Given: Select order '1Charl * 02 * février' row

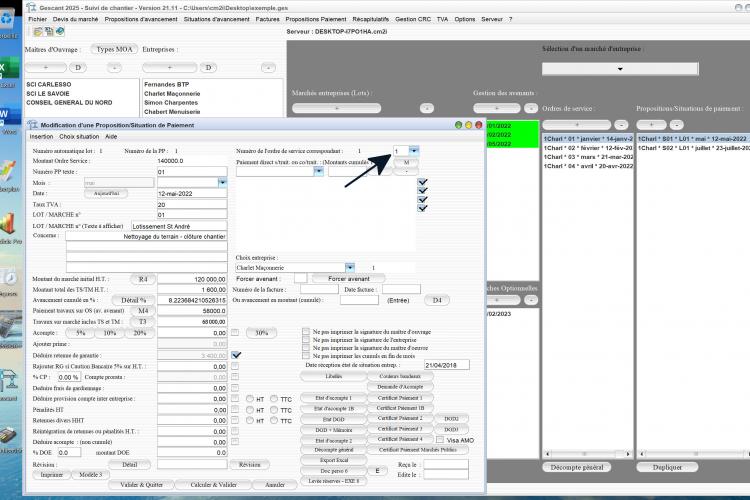Looking at the screenshot, I should (588, 148).
